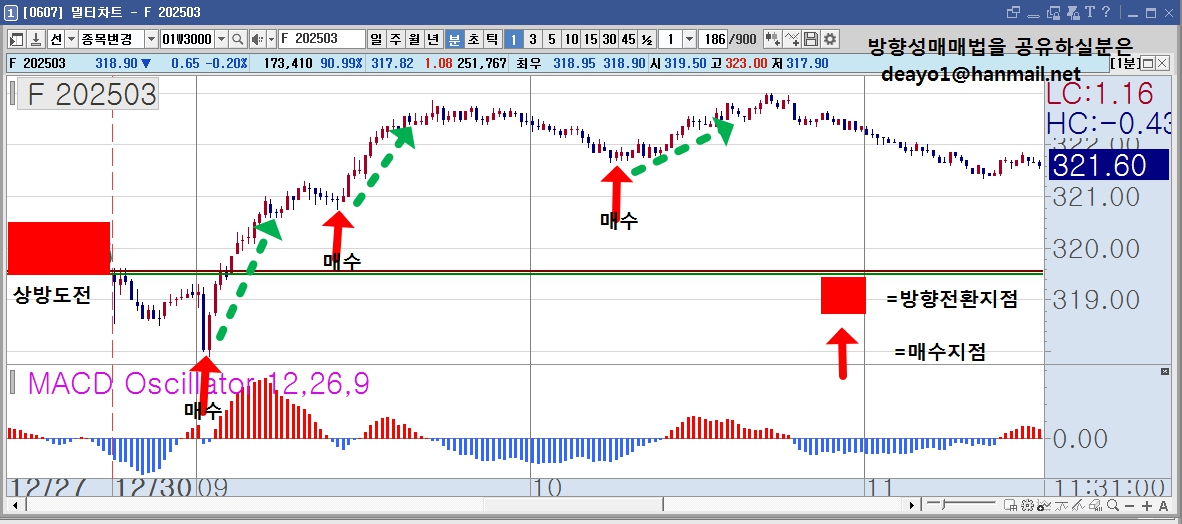Viewport: 1182px width, 524px height.
Task: Click the data window grid icon in bottom bar
Action: [x=1010, y=505]
